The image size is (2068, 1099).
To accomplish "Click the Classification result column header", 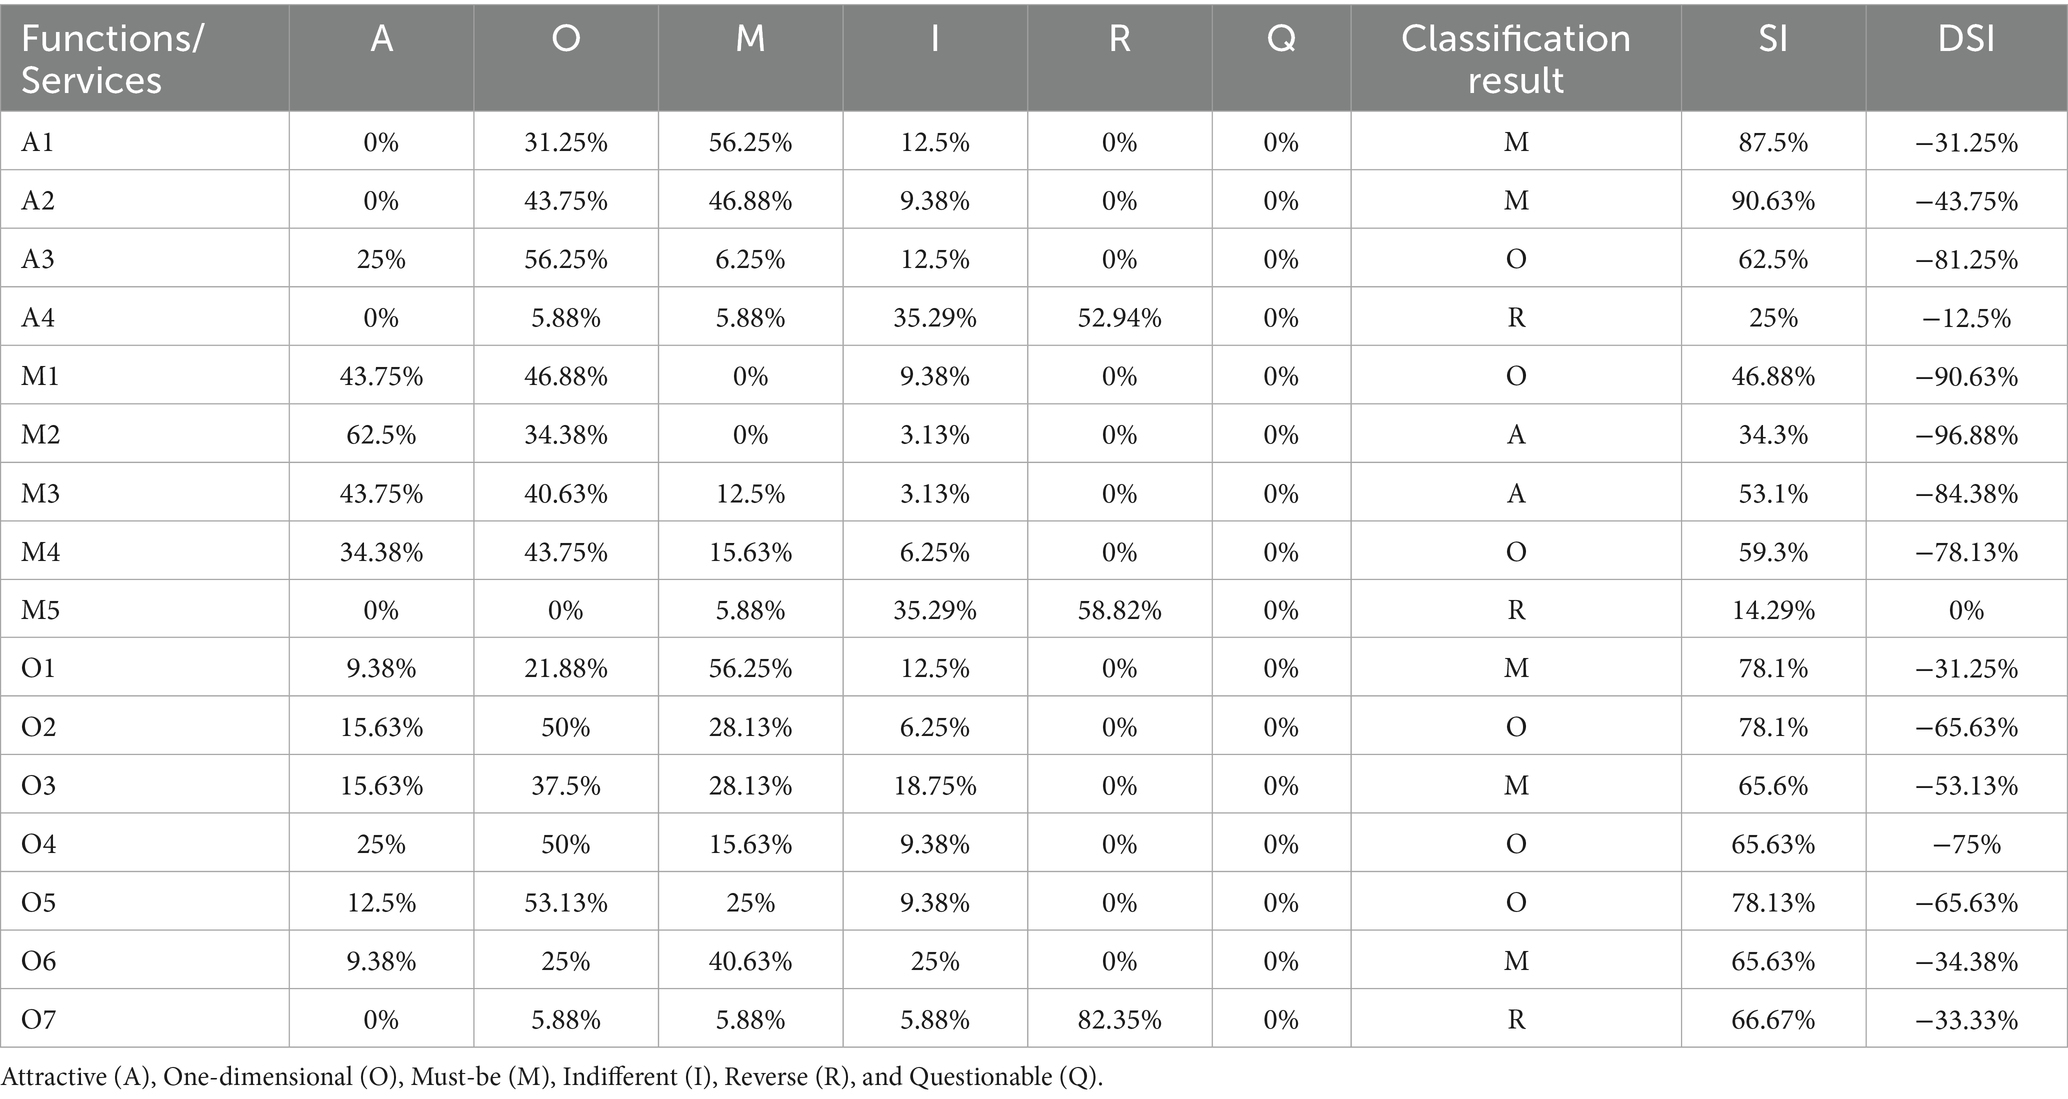I will coord(1515,59).
